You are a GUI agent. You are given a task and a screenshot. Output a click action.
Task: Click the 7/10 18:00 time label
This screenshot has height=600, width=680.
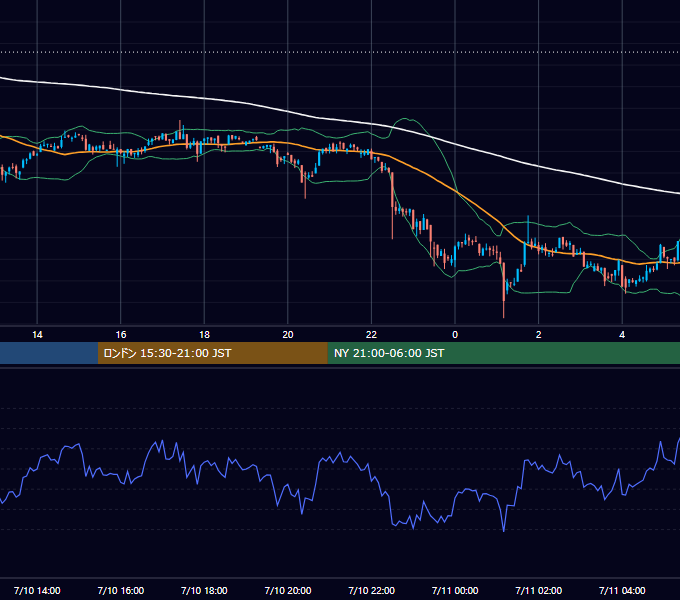[204, 590]
